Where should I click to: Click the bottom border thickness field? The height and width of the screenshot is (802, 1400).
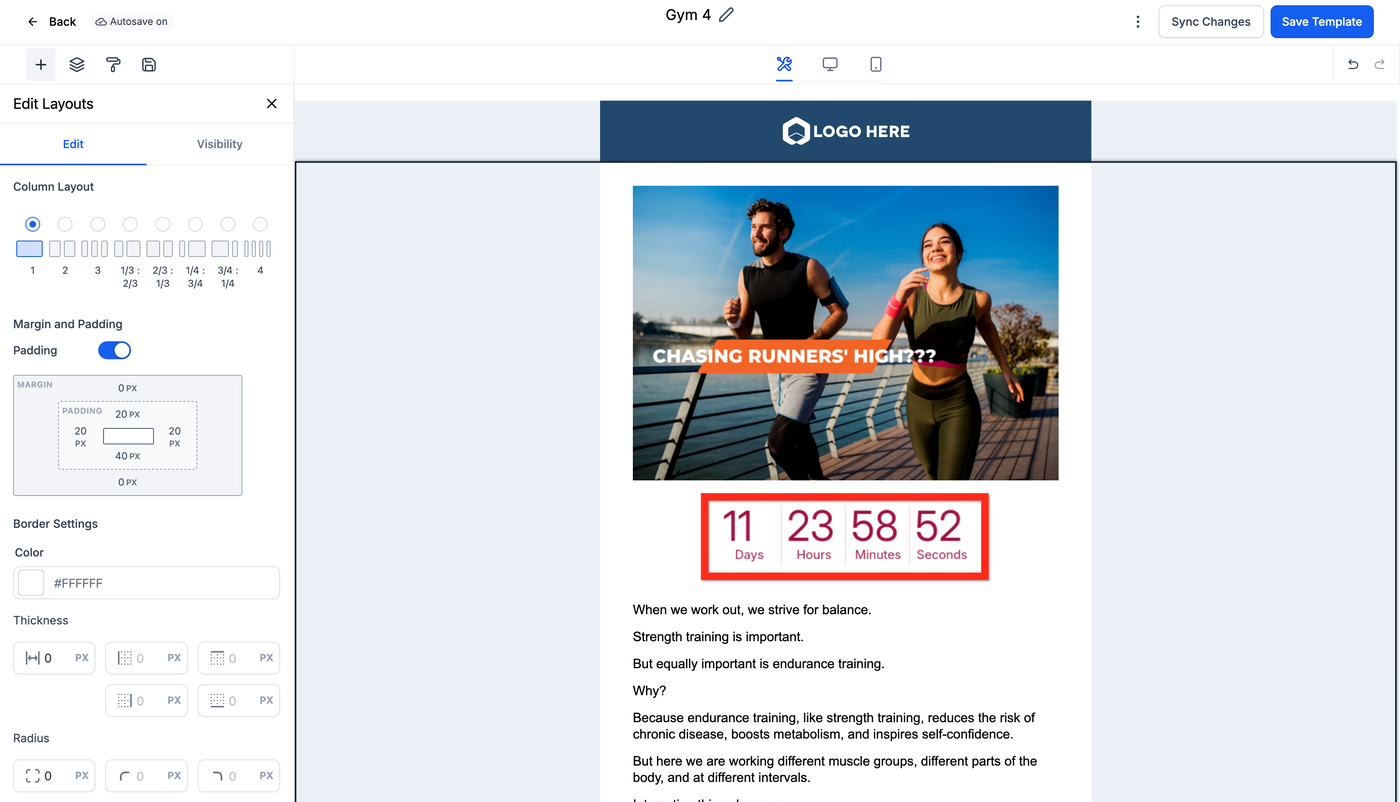(x=239, y=701)
